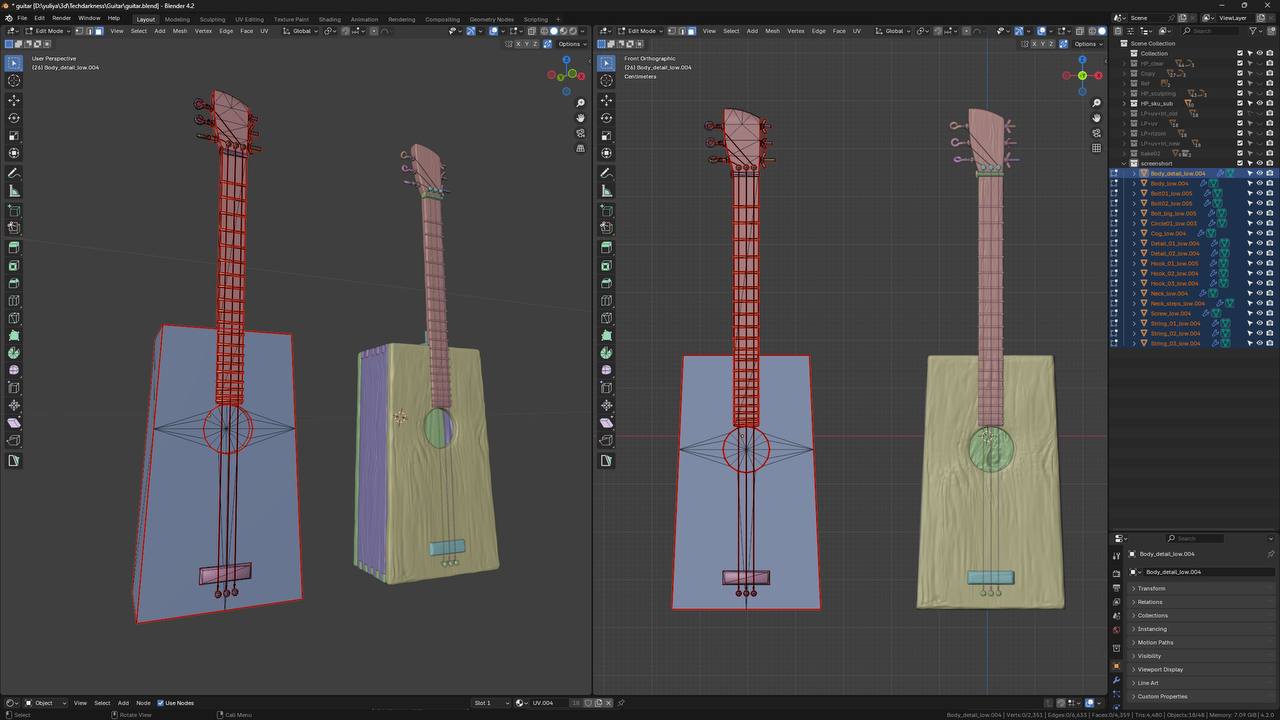Open the Output properties tab
Image resolution: width=1280 pixels, height=720 pixels.
pos(1117,588)
